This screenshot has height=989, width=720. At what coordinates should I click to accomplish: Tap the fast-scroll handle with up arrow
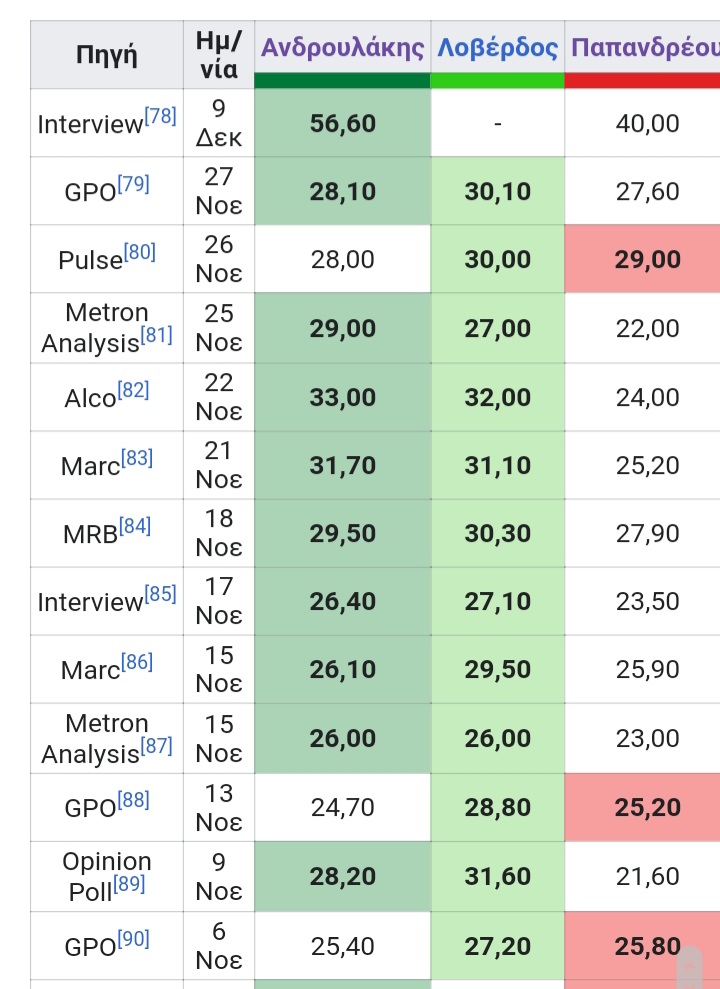(x=690, y=966)
